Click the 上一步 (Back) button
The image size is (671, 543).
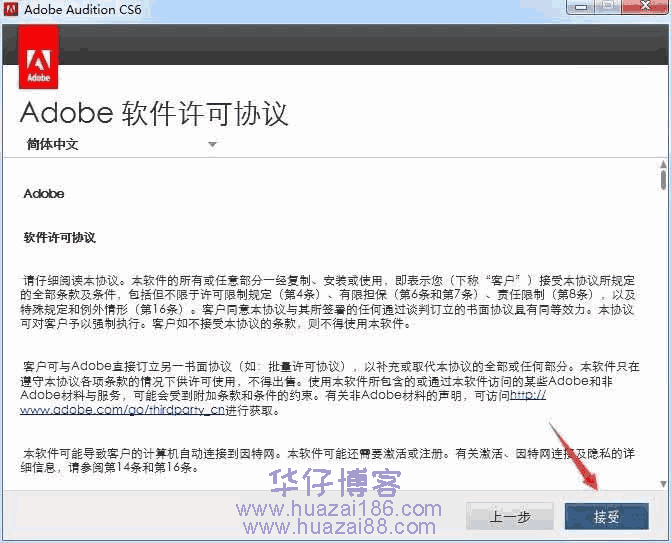coord(510,516)
